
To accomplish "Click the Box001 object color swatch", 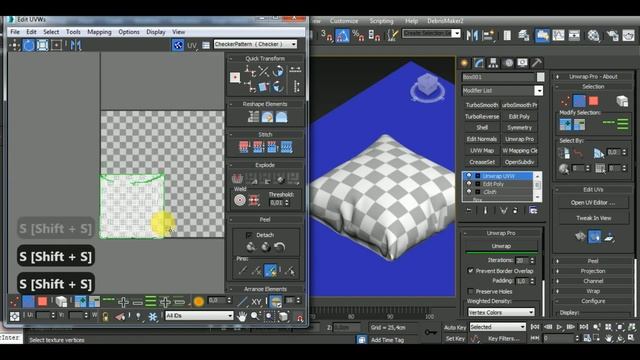I will [x=540, y=77].
